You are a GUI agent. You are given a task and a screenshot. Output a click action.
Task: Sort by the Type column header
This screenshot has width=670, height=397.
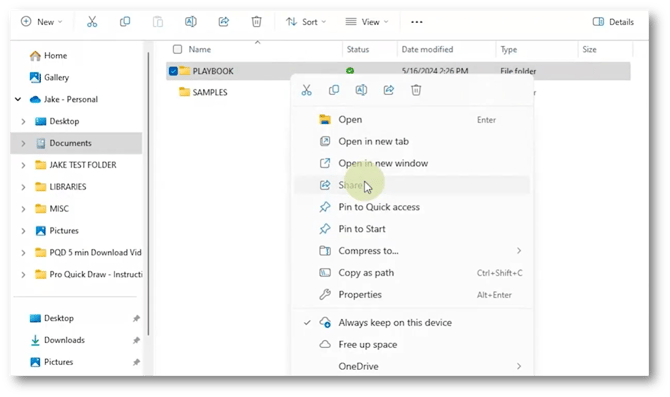click(508, 50)
